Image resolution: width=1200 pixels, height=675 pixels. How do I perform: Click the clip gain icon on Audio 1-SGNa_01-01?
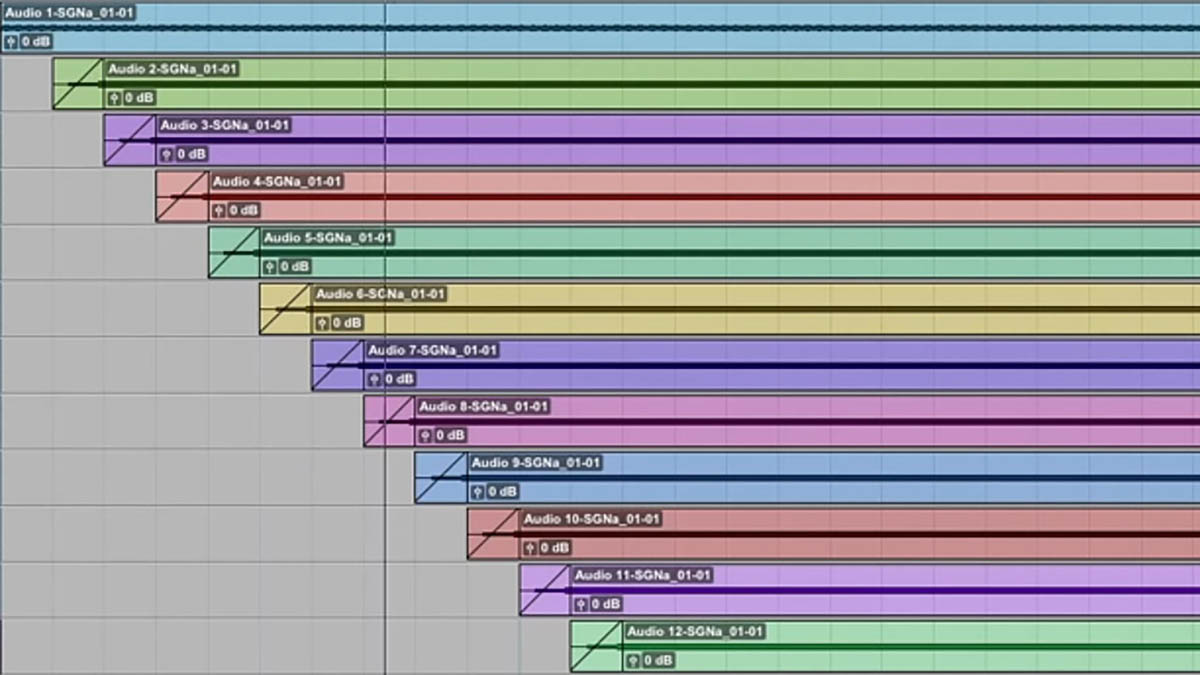coord(11,42)
